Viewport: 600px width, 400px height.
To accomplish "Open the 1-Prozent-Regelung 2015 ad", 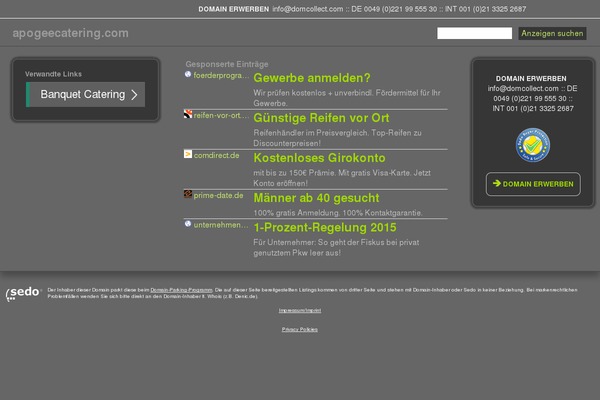I will click(x=325, y=227).
